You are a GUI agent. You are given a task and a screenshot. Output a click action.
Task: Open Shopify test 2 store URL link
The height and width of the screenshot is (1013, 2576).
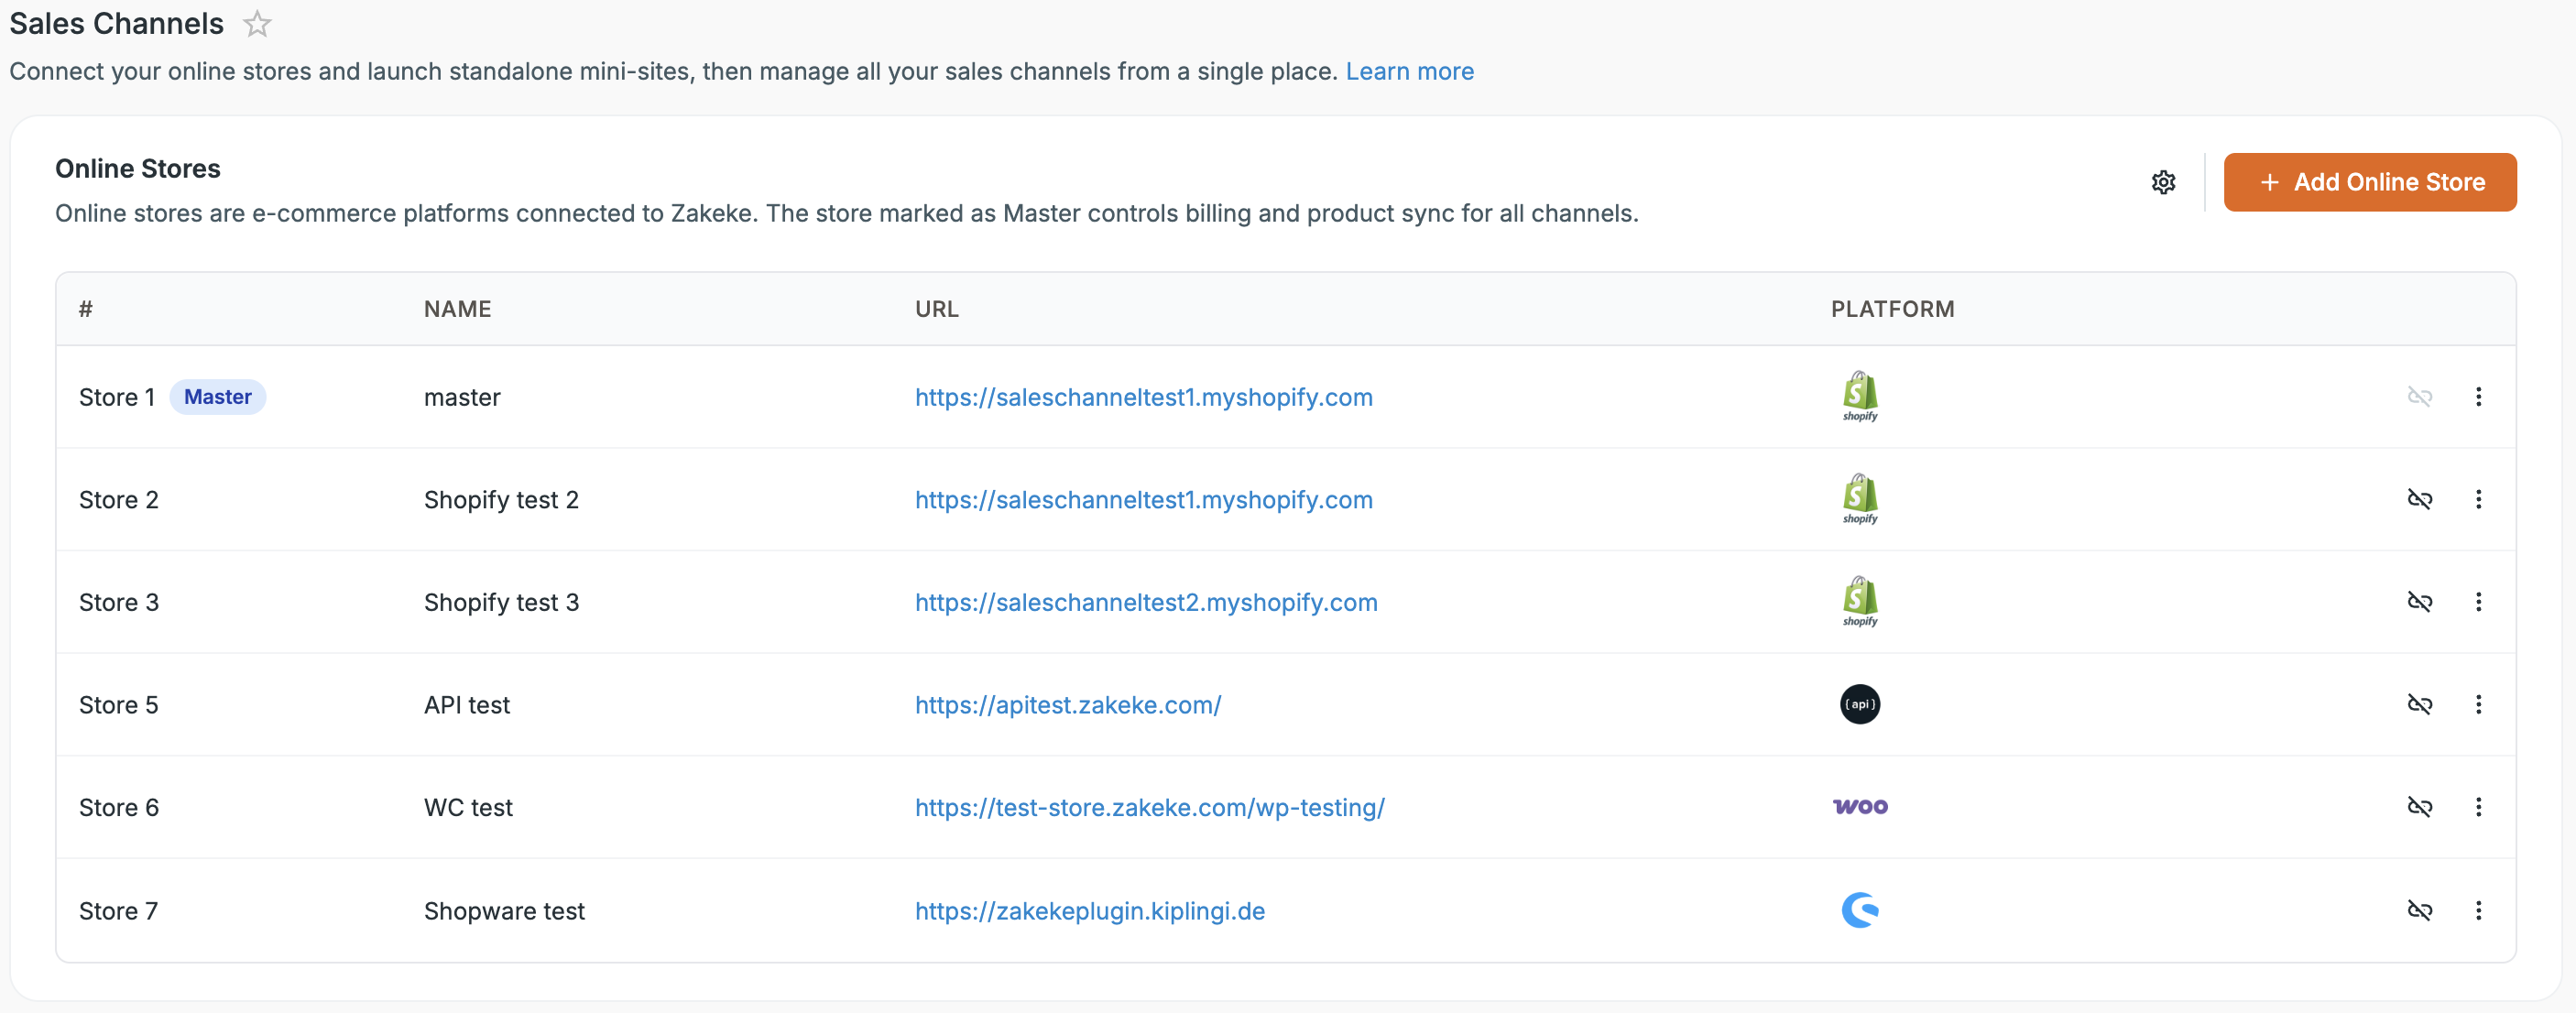[1143, 499]
